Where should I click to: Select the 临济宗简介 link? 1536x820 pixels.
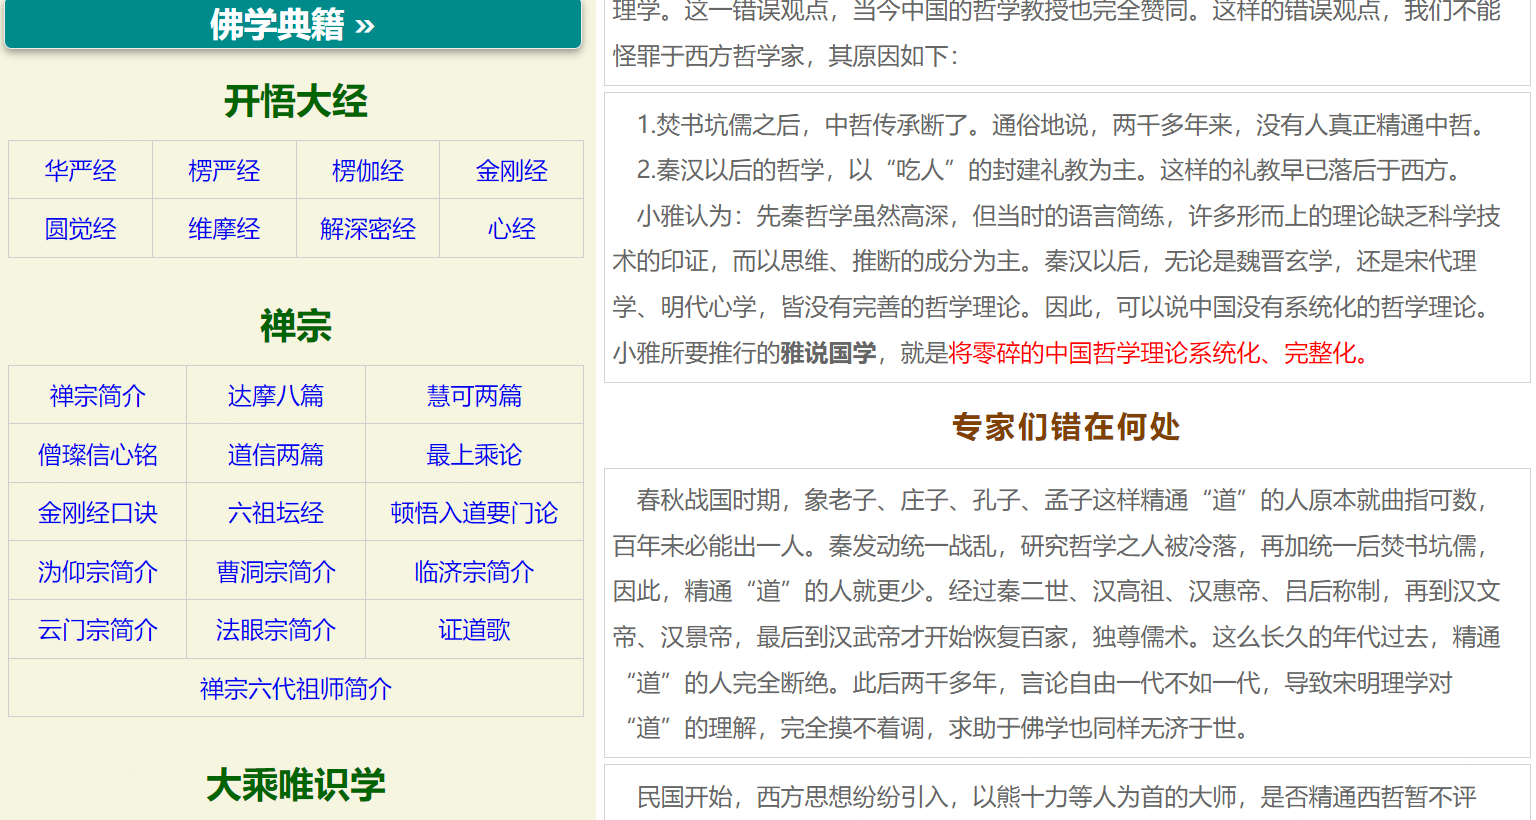click(x=474, y=572)
